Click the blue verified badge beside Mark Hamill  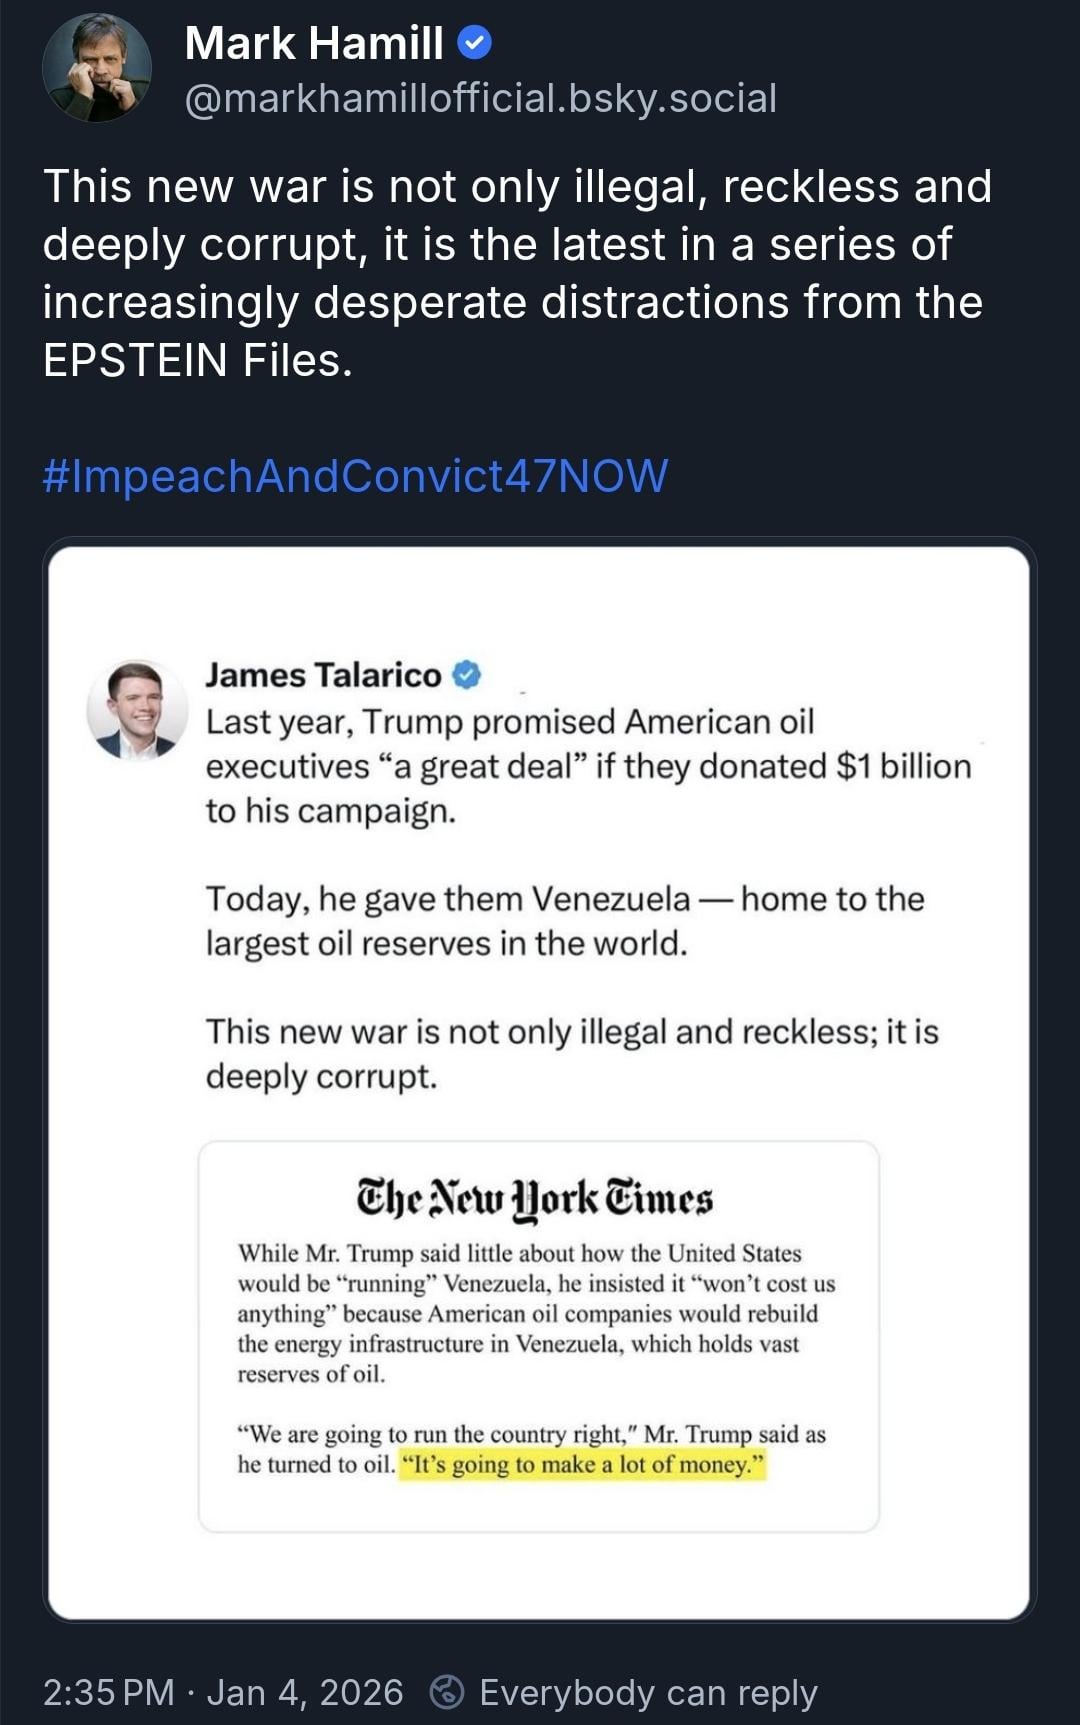point(474,43)
